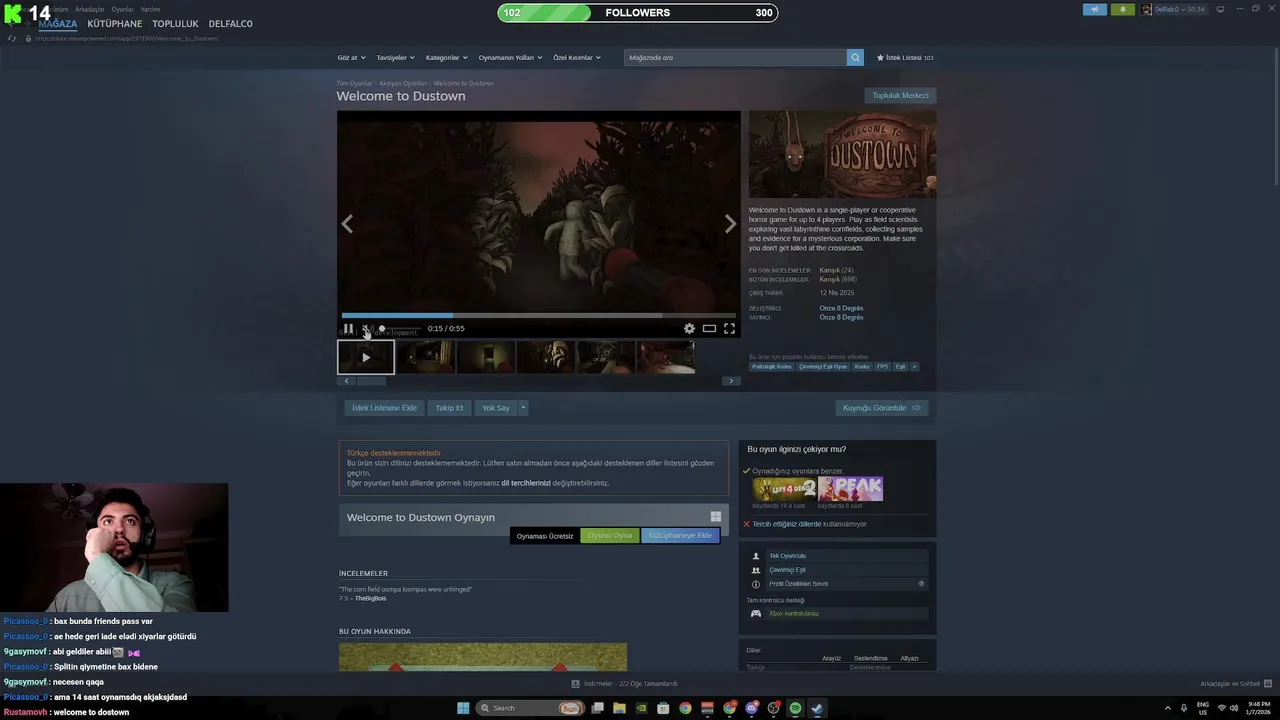Unmute the trailer volume icon
Screen dimensions: 1280x720
(x=366, y=328)
